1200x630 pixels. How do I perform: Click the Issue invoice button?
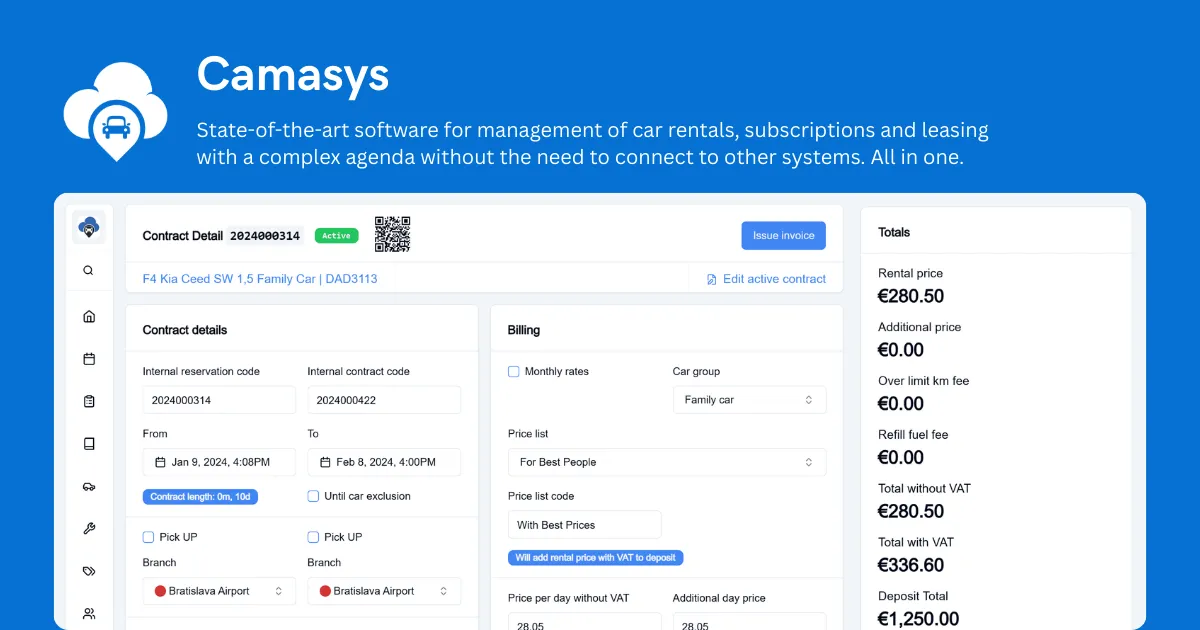(x=783, y=235)
